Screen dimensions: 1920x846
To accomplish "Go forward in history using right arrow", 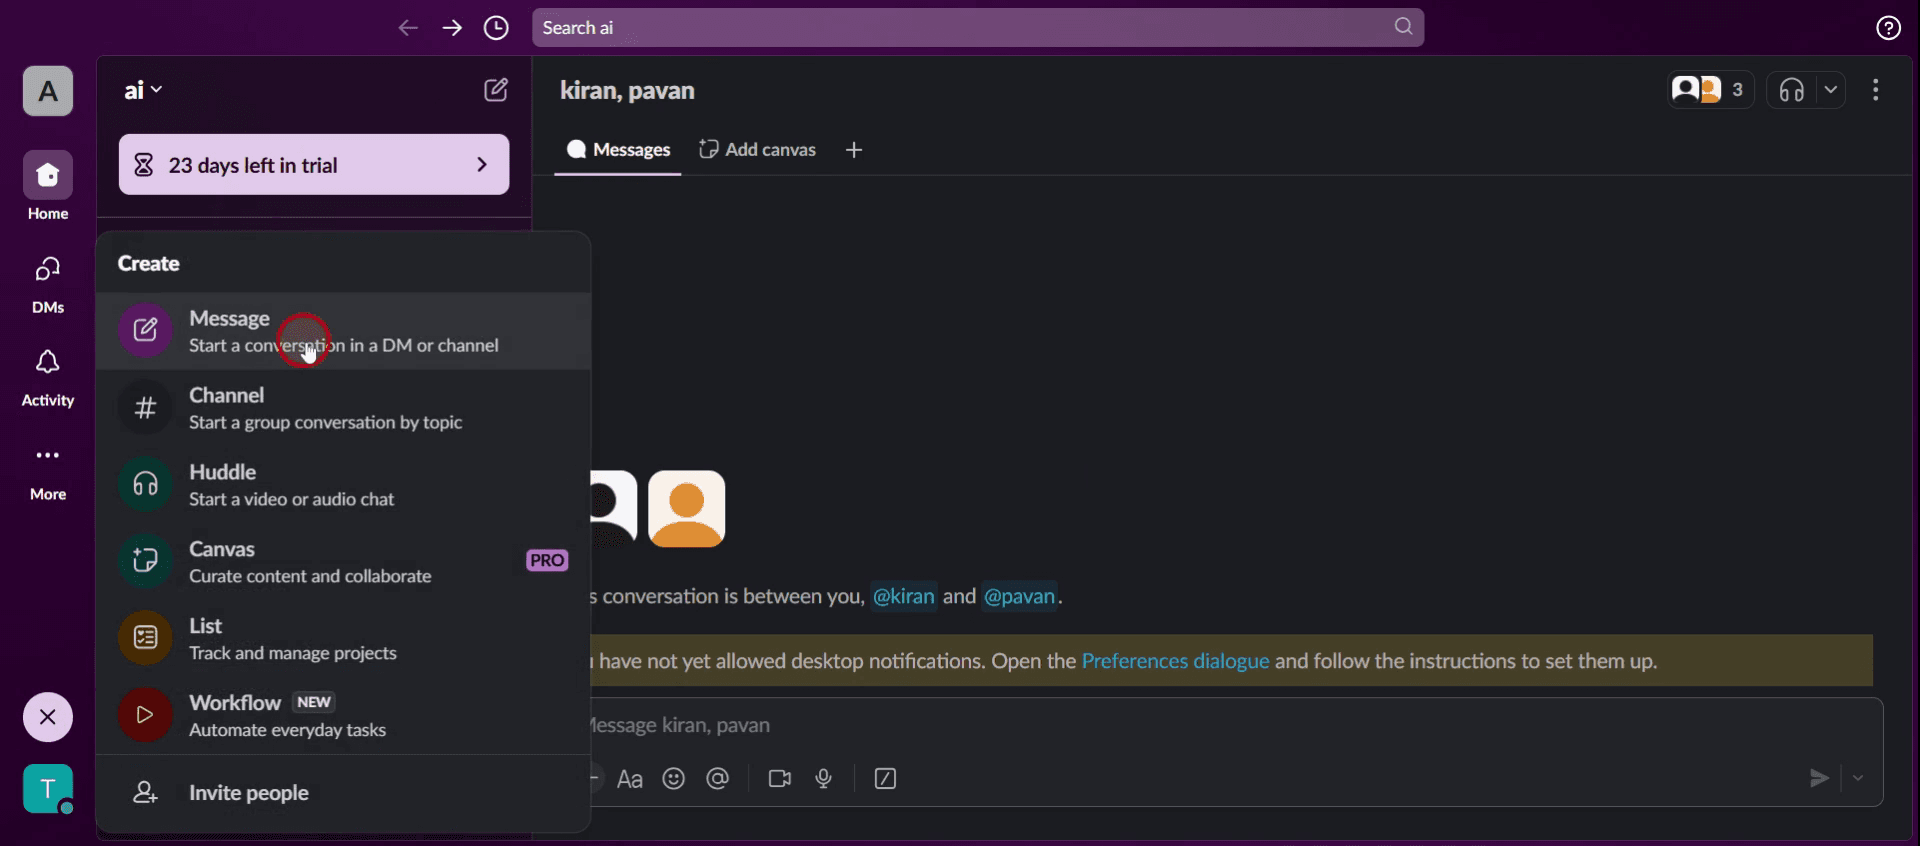I will coord(452,28).
